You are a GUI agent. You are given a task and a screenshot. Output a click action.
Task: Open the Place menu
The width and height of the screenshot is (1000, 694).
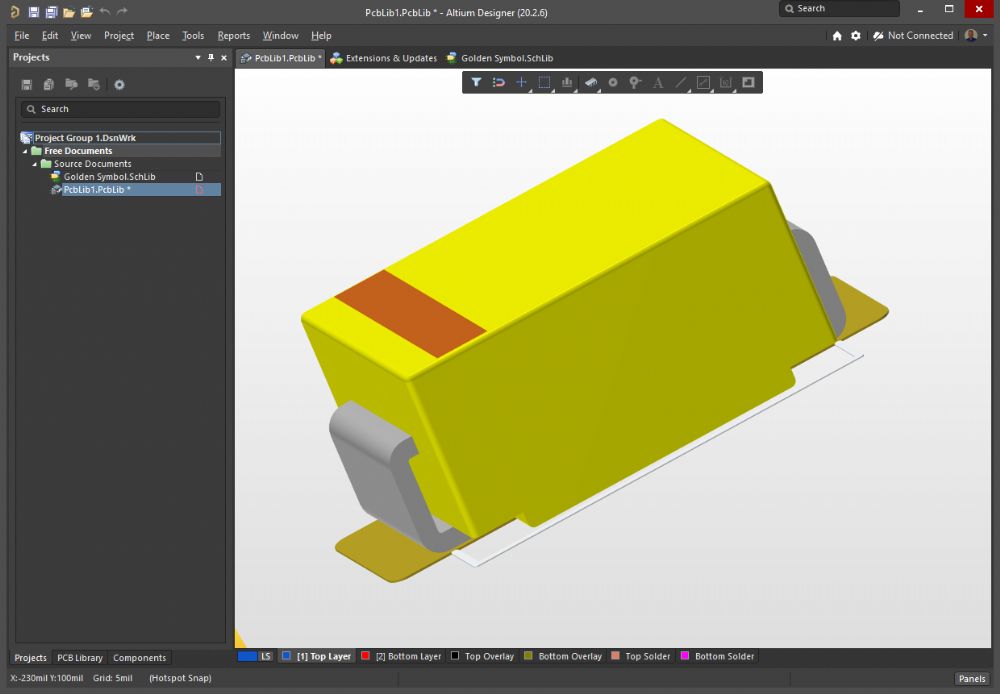[x=158, y=35]
